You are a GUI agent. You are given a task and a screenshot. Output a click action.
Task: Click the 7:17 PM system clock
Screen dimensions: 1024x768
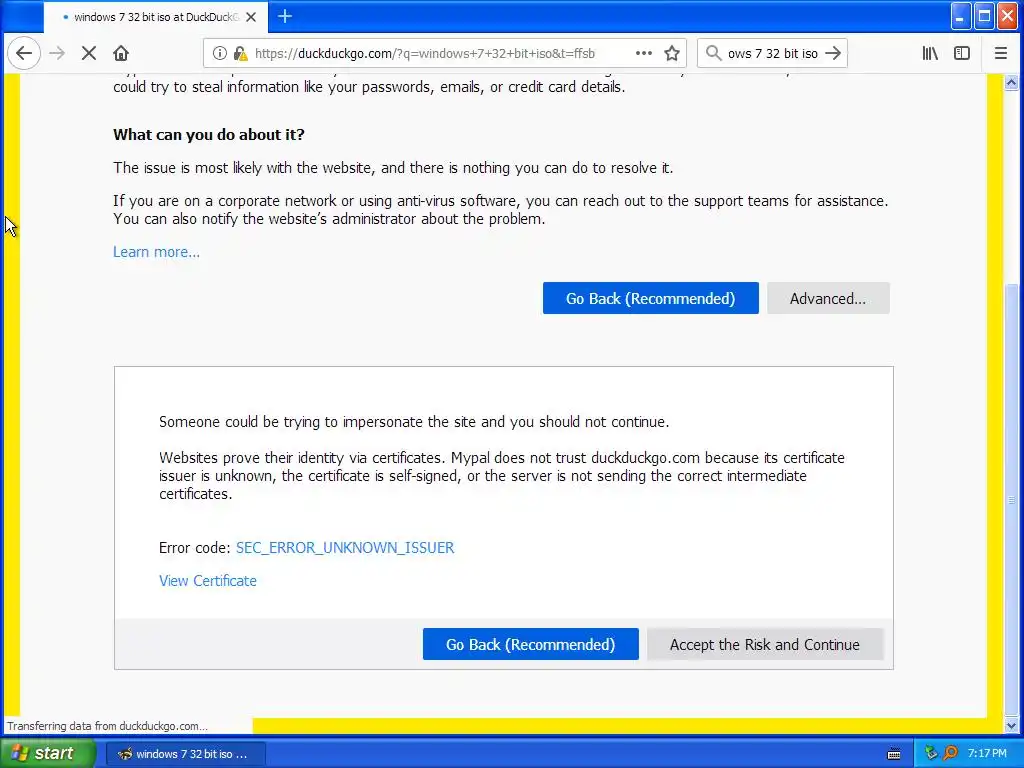(987, 754)
